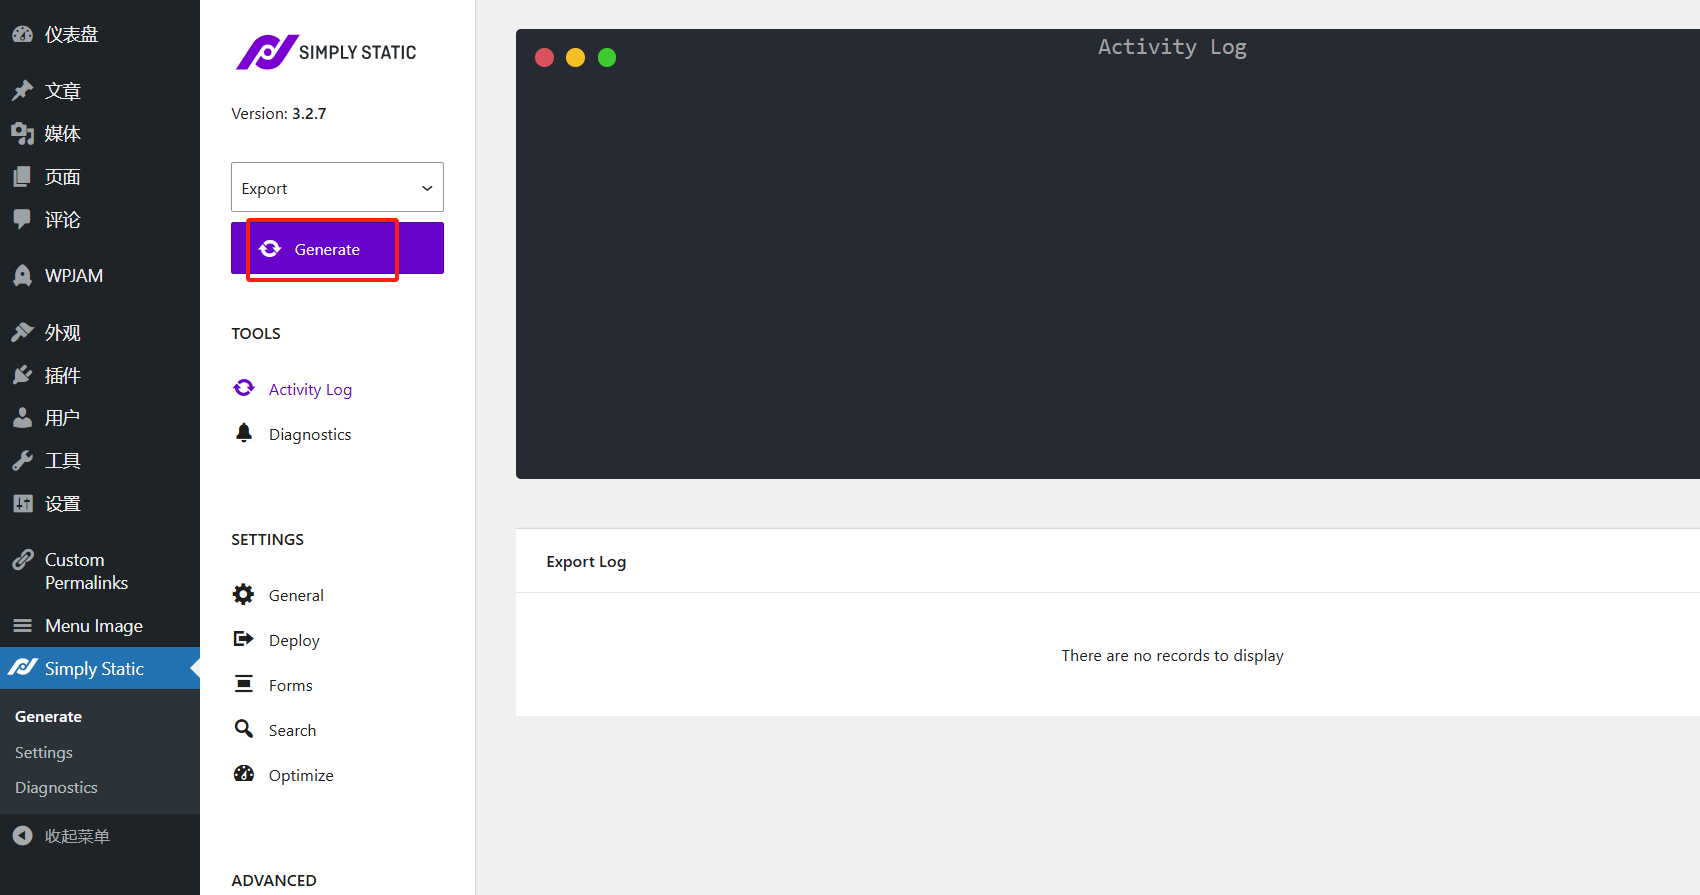Click the user icon beside 用户
Image resolution: width=1700 pixels, height=895 pixels.
click(x=22, y=418)
